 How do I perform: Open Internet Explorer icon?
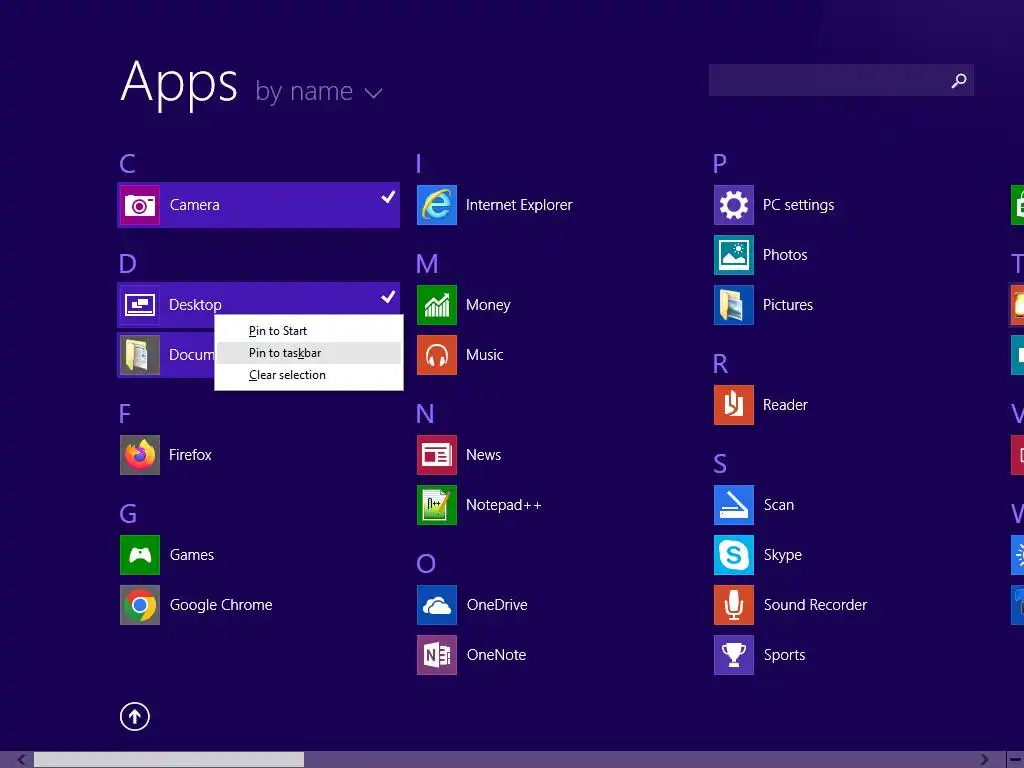[x=437, y=205]
